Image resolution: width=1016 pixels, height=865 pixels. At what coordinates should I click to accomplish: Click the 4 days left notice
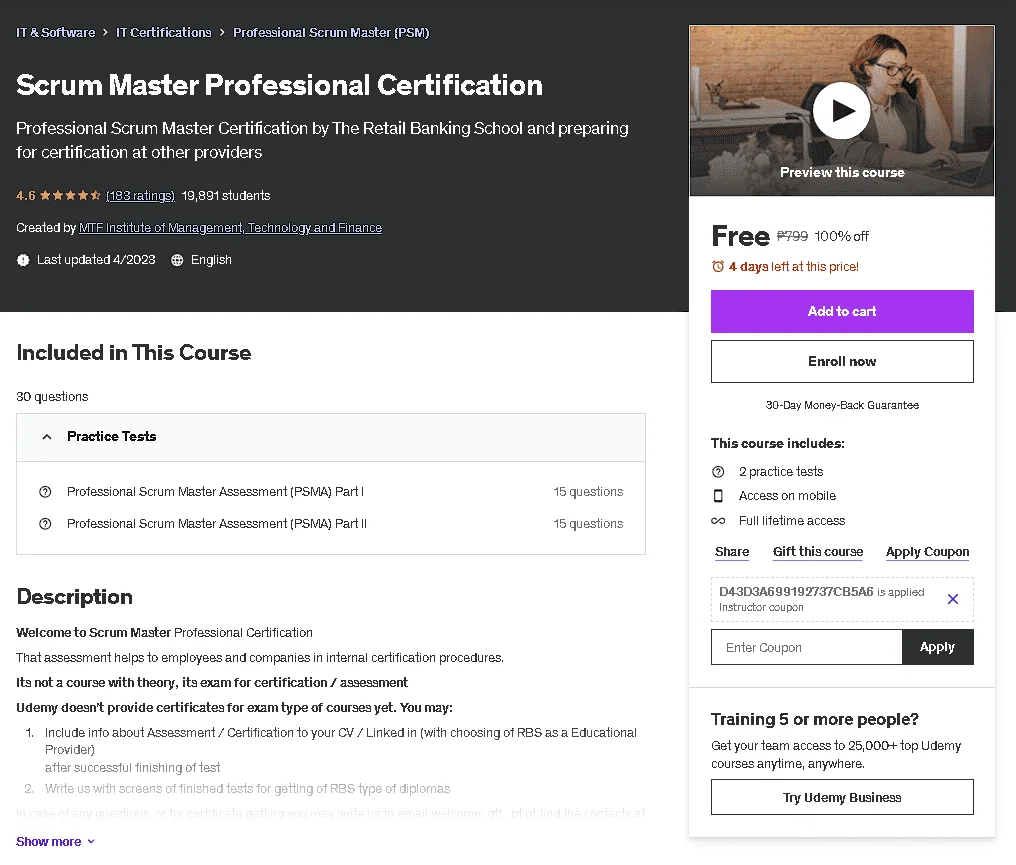click(793, 266)
